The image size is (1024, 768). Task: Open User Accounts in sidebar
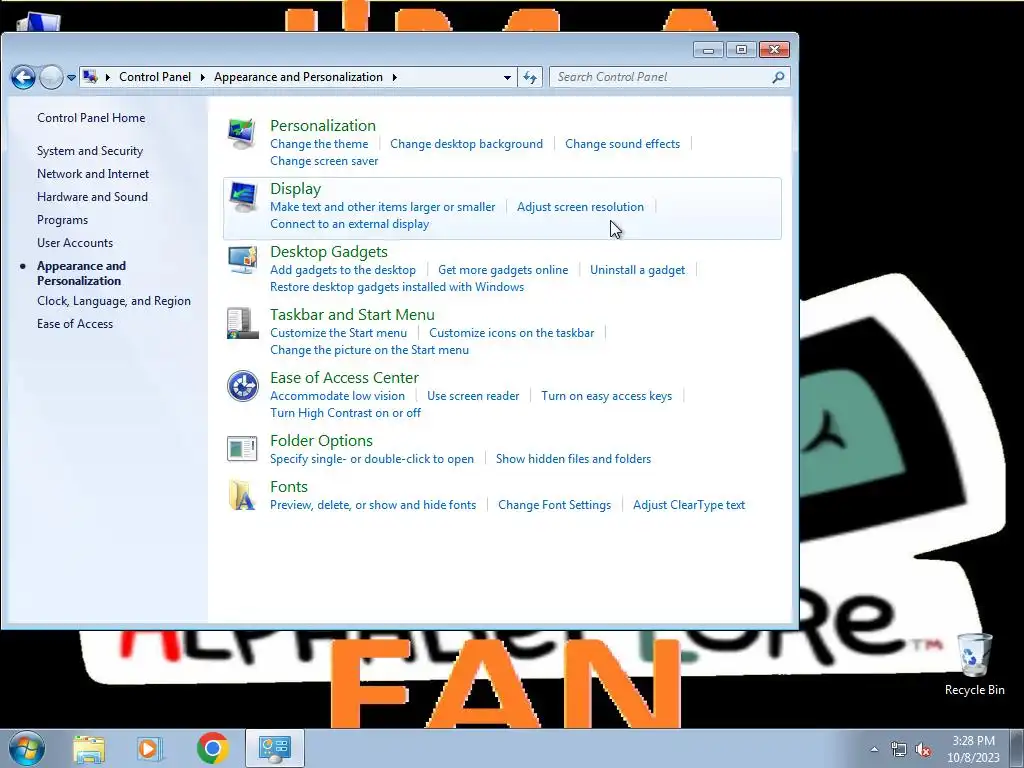(x=75, y=243)
